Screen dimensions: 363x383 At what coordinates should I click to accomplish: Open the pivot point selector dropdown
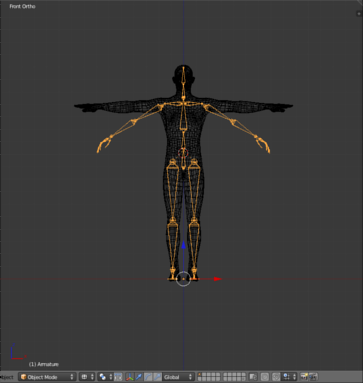tap(105, 377)
